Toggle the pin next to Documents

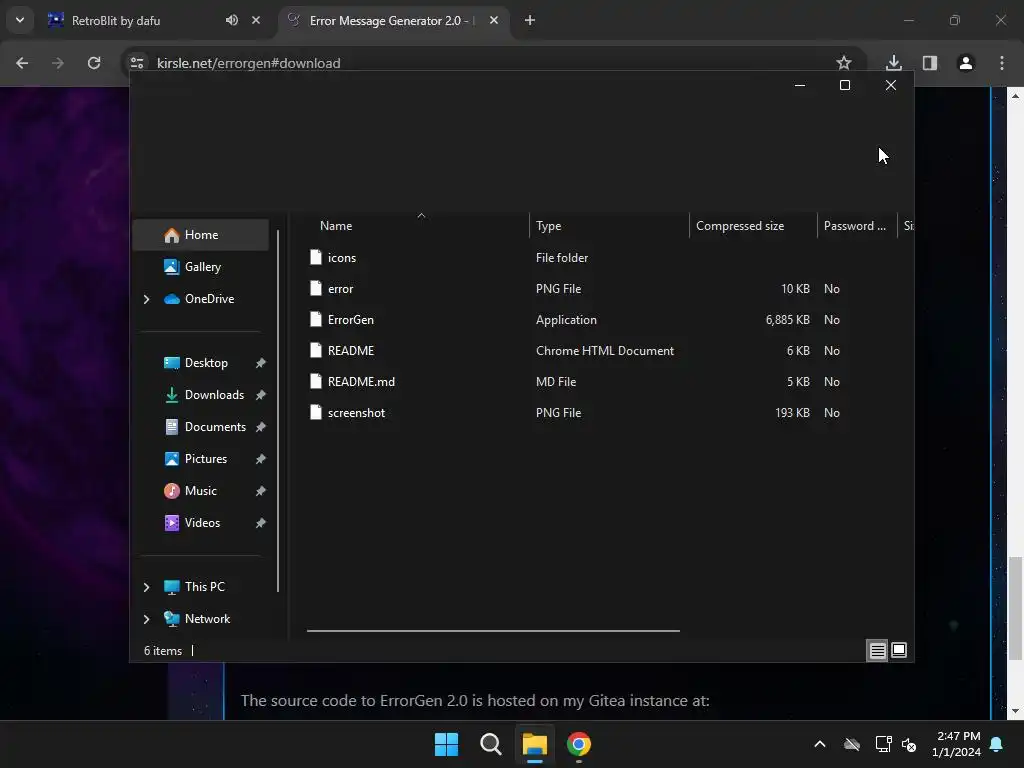261,426
